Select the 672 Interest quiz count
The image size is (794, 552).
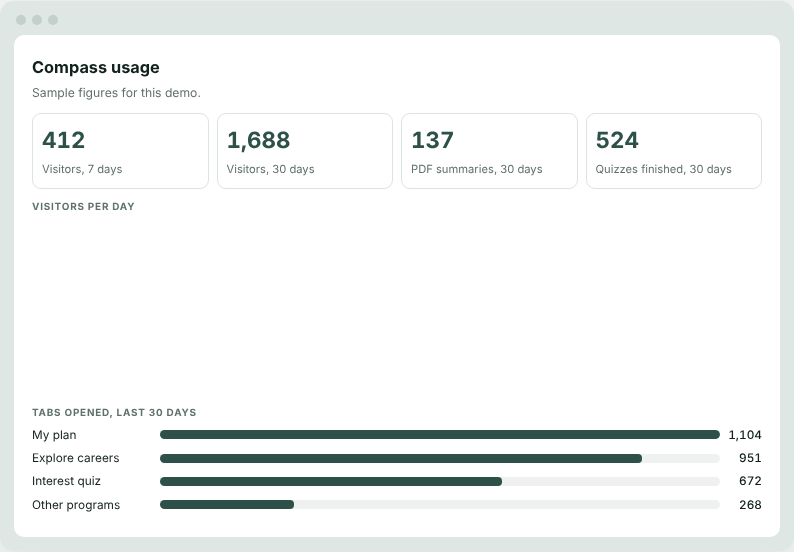[x=750, y=481]
